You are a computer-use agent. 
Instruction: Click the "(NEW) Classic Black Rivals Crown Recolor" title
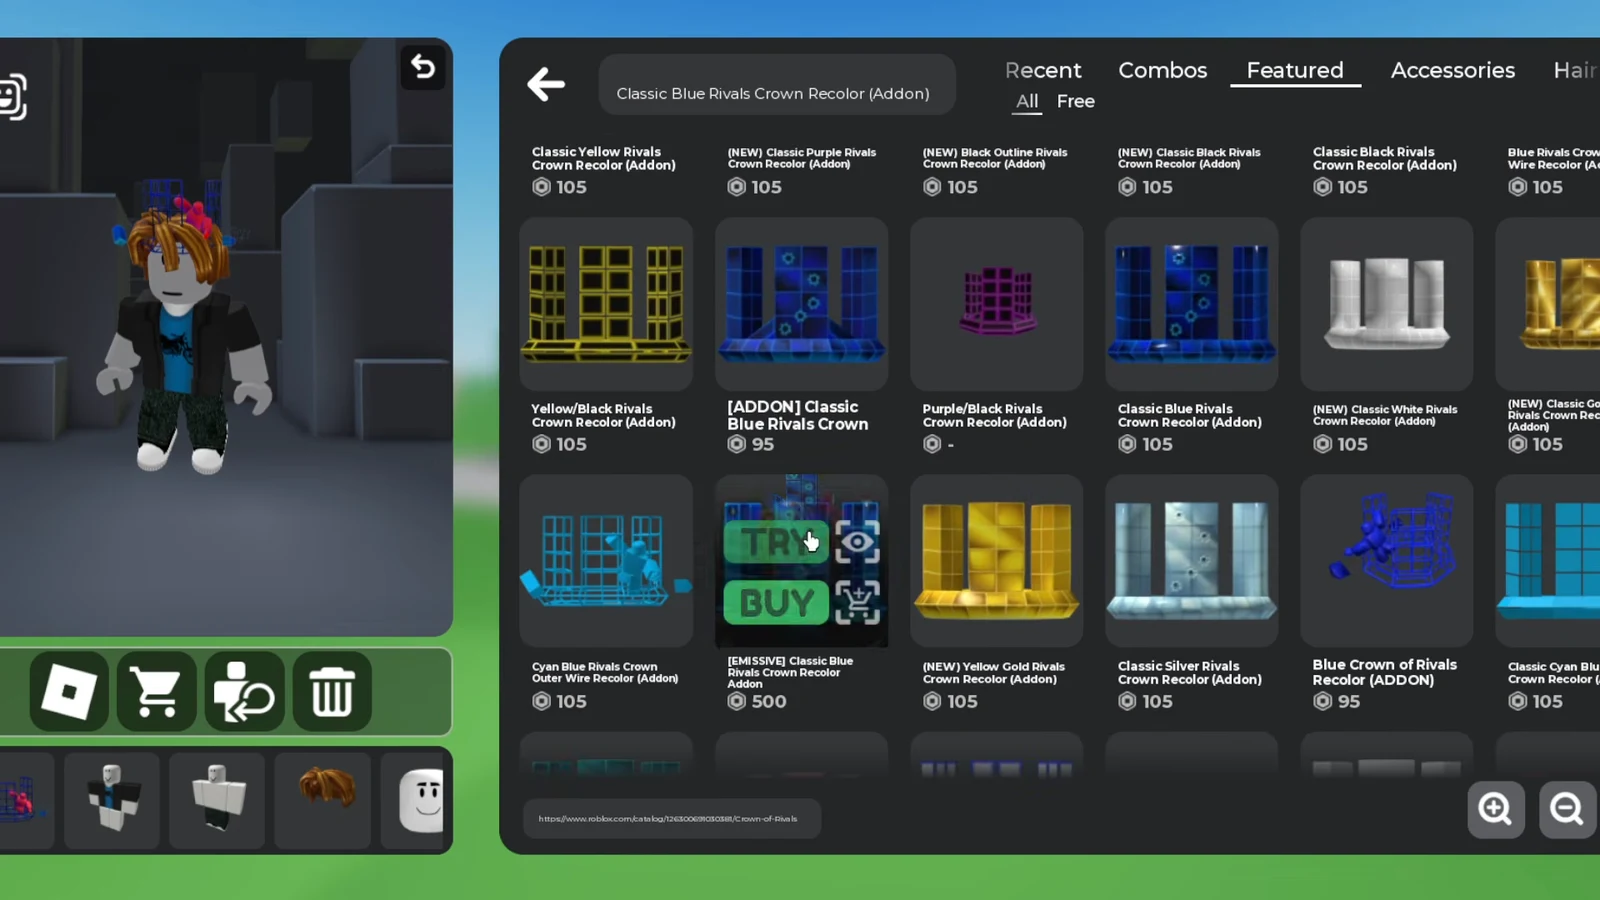point(1189,158)
